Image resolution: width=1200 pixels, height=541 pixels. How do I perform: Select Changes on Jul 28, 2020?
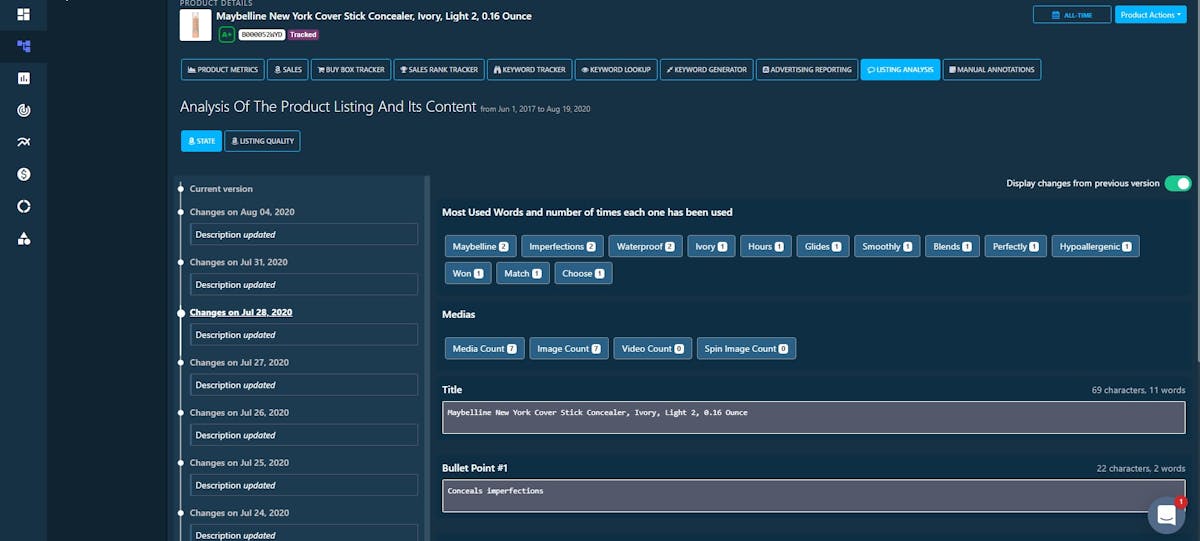pyautogui.click(x=241, y=312)
